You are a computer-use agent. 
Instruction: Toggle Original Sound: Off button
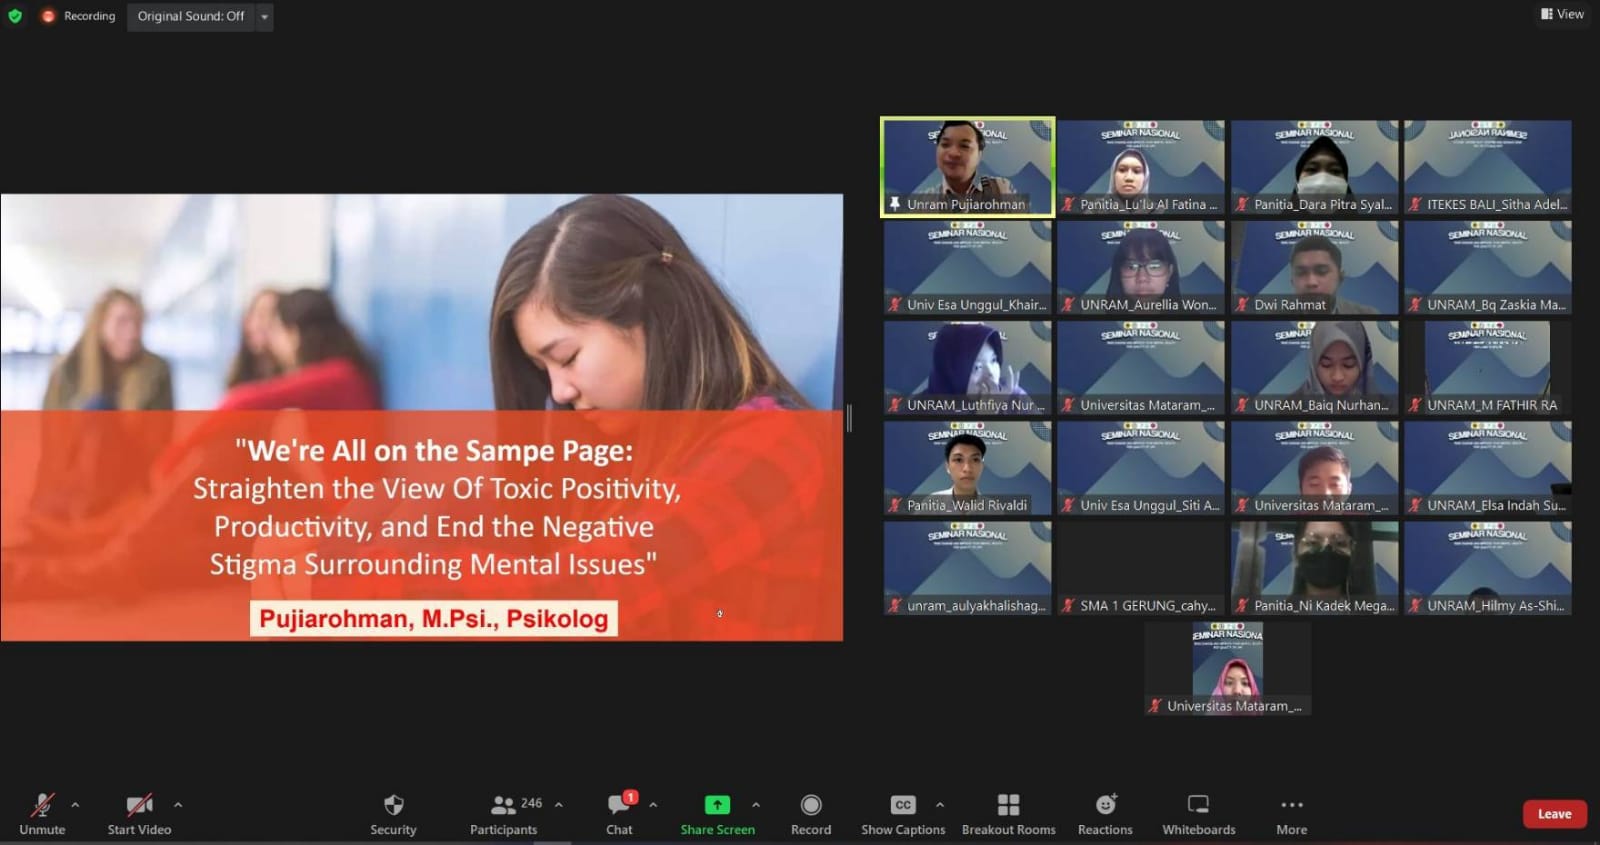pos(191,16)
